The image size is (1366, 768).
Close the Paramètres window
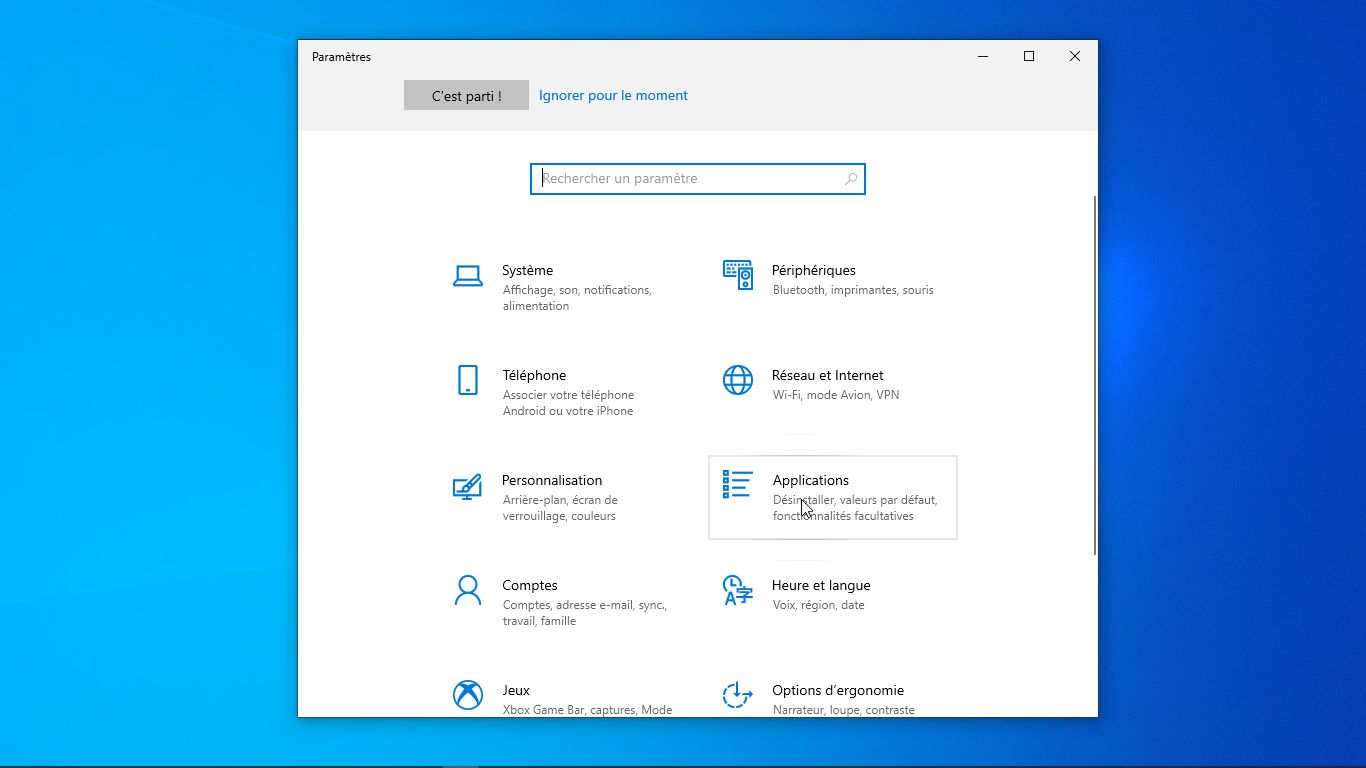1074,57
